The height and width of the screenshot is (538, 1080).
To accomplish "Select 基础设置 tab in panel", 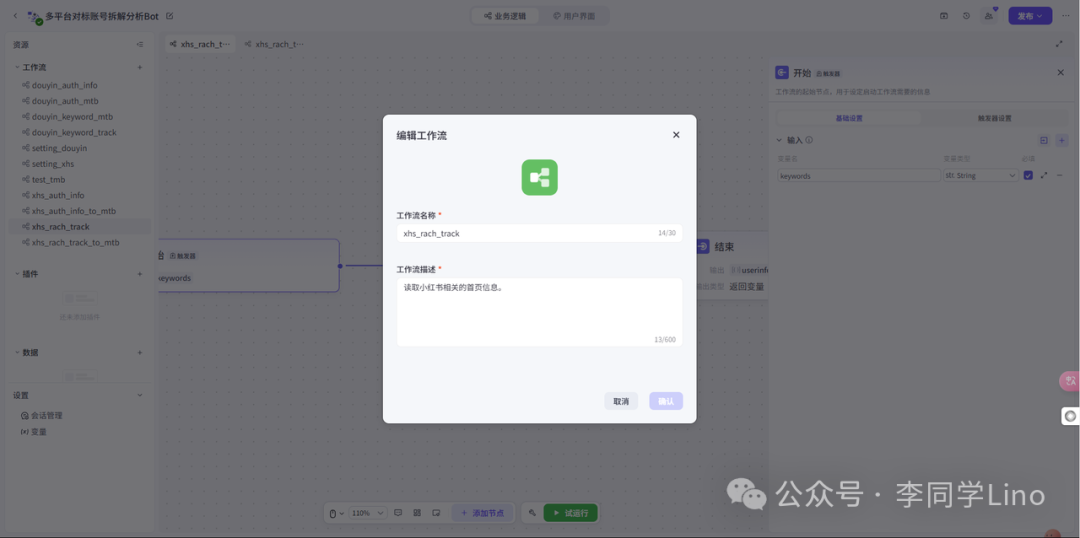I will click(x=849, y=118).
